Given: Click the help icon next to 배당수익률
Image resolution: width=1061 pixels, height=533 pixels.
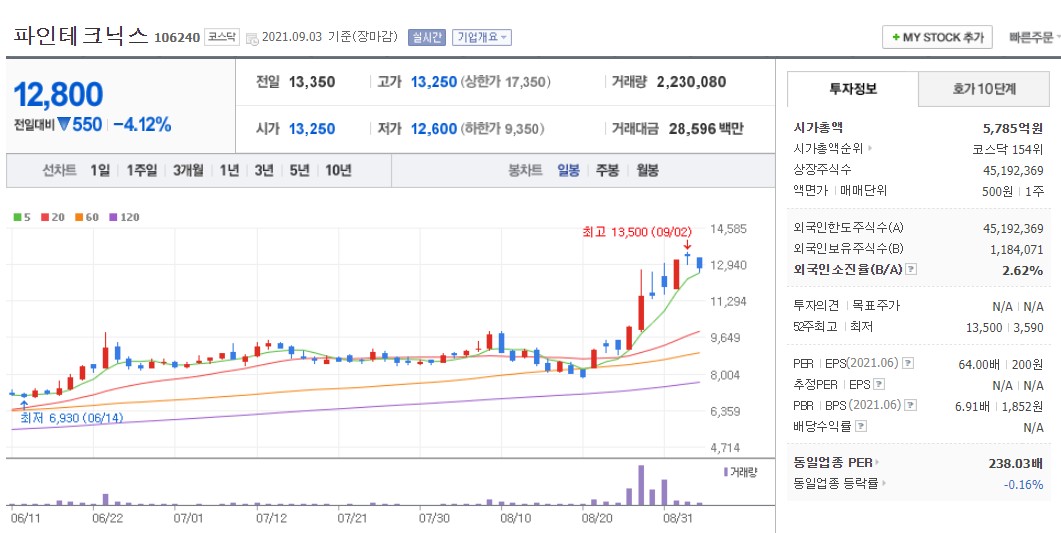Looking at the screenshot, I should point(861,427).
